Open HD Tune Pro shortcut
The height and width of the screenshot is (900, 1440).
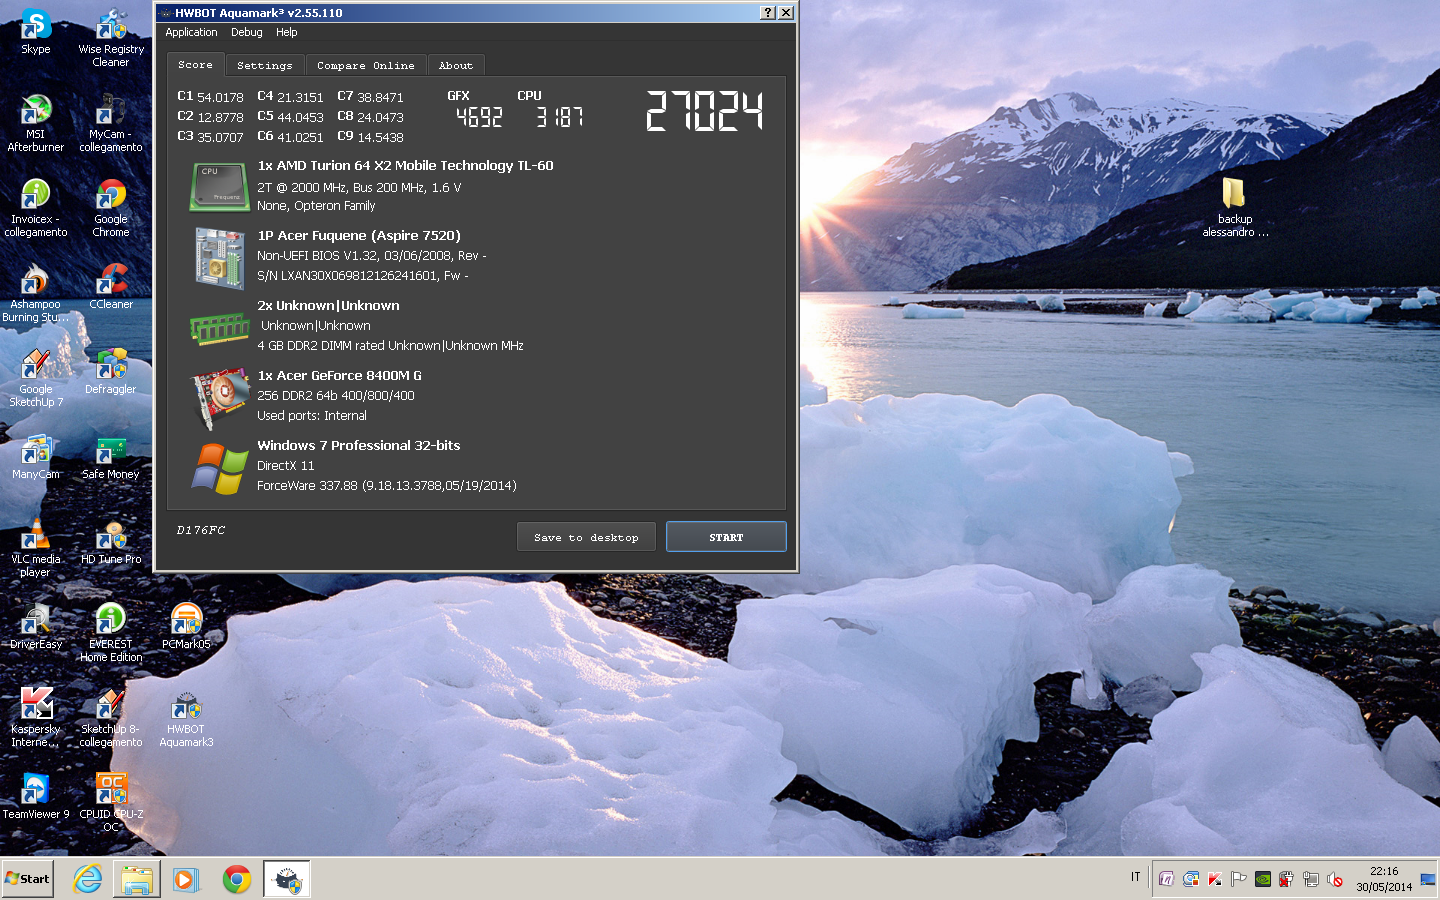pyautogui.click(x=111, y=540)
